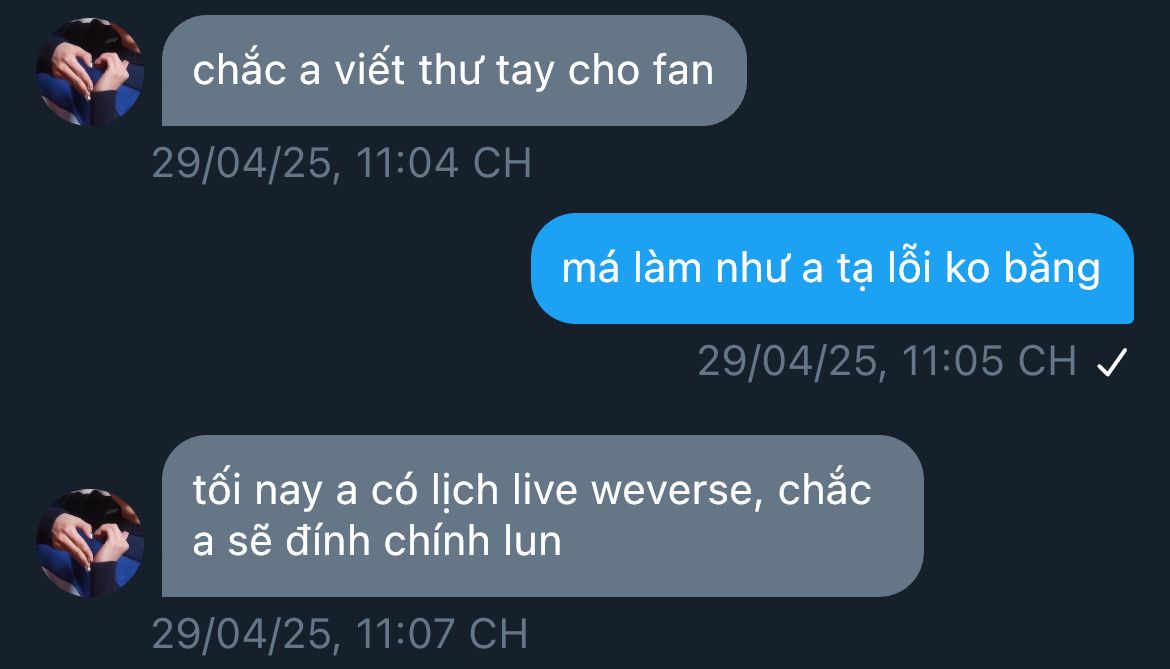Click the text 'a sẽ đính chính lun'

point(377,541)
